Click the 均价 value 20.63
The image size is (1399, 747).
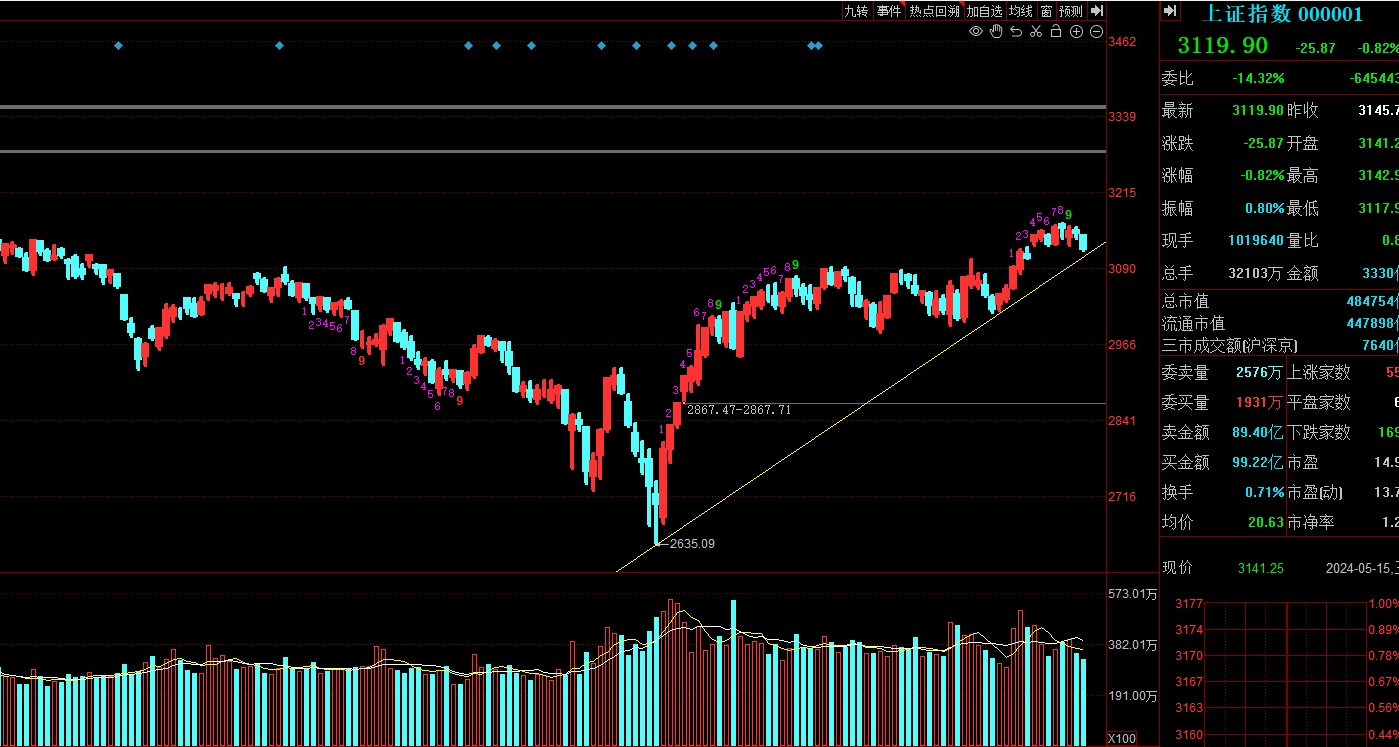[x=1265, y=522]
